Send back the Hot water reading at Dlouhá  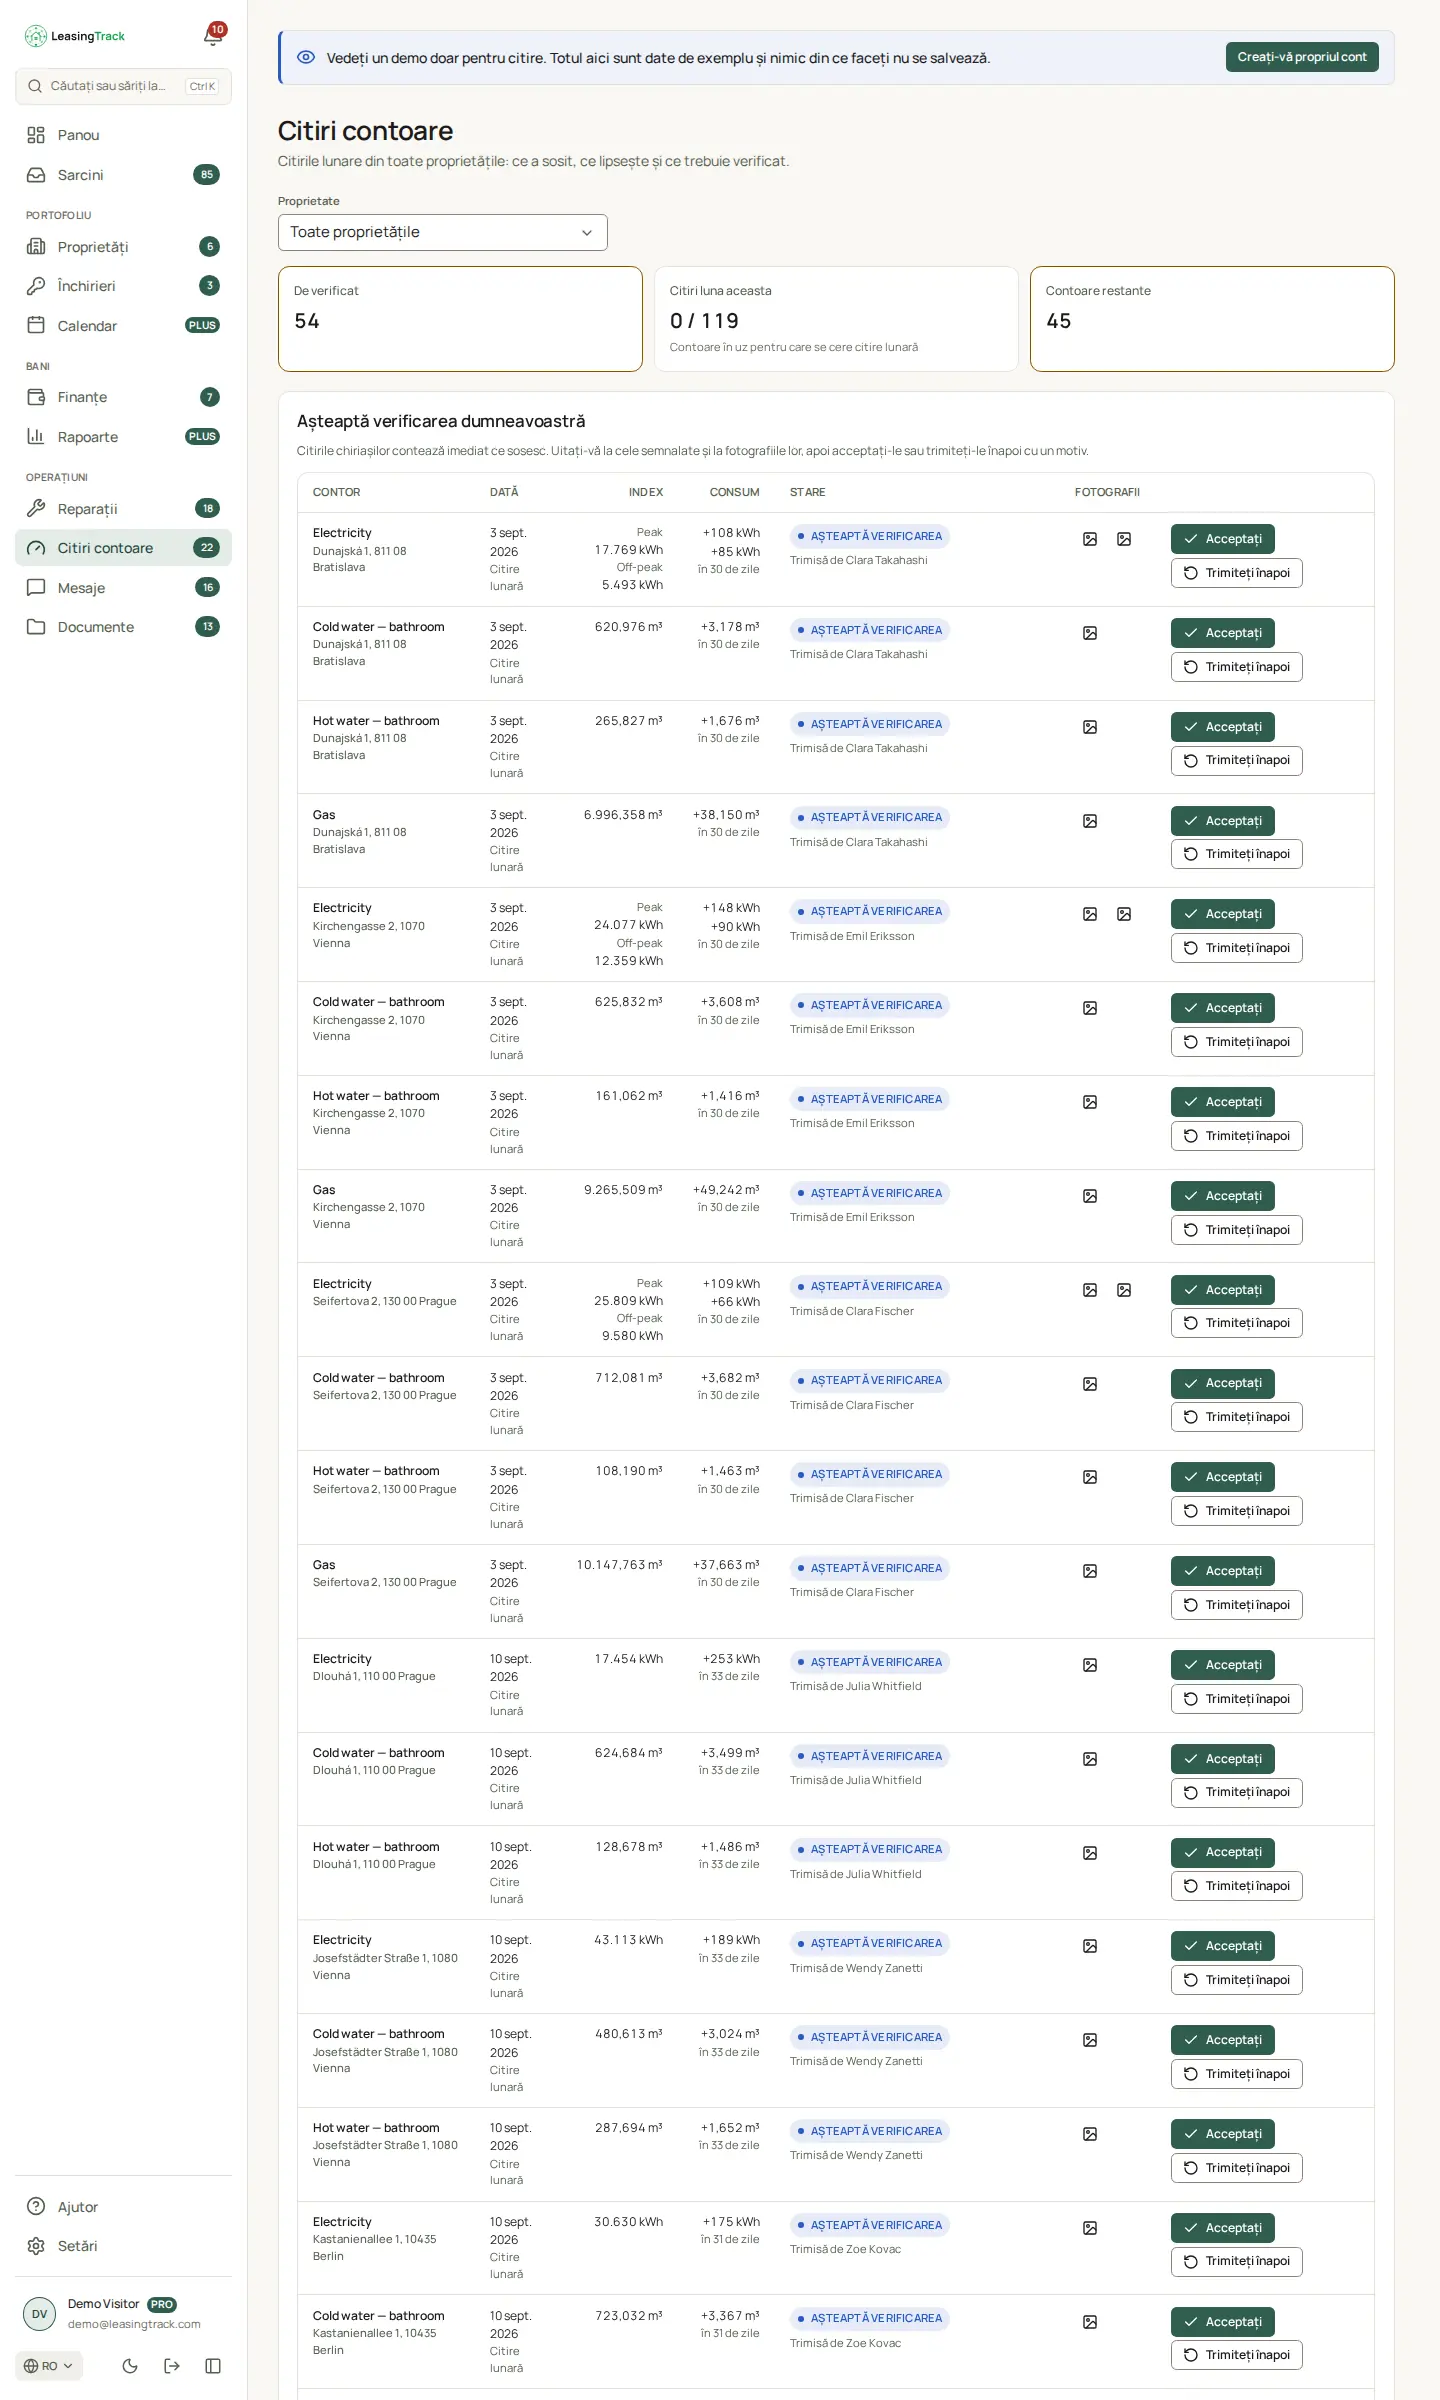point(1237,1886)
